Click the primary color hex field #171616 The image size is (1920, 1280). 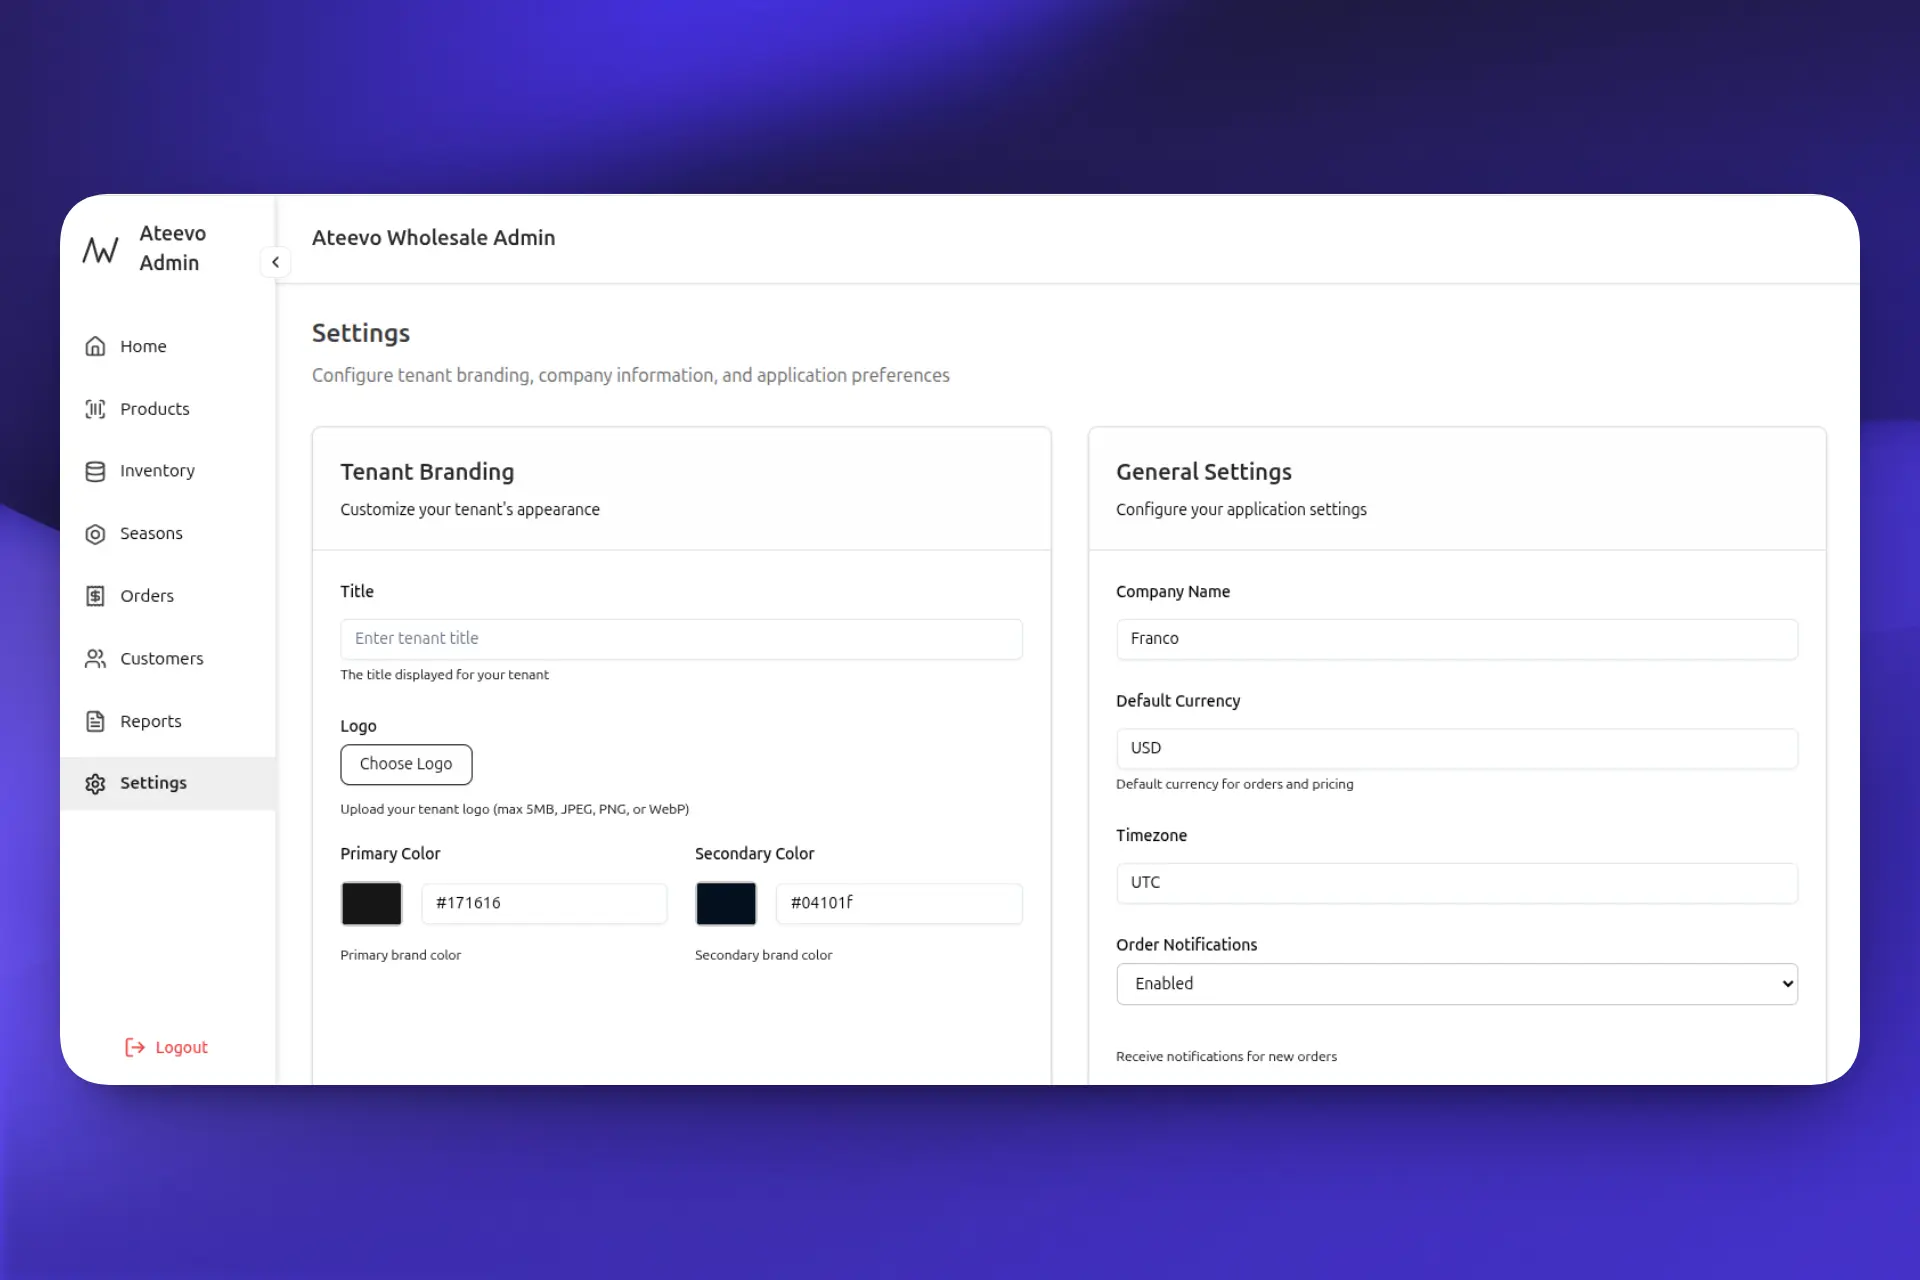pyautogui.click(x=544, y=903)
